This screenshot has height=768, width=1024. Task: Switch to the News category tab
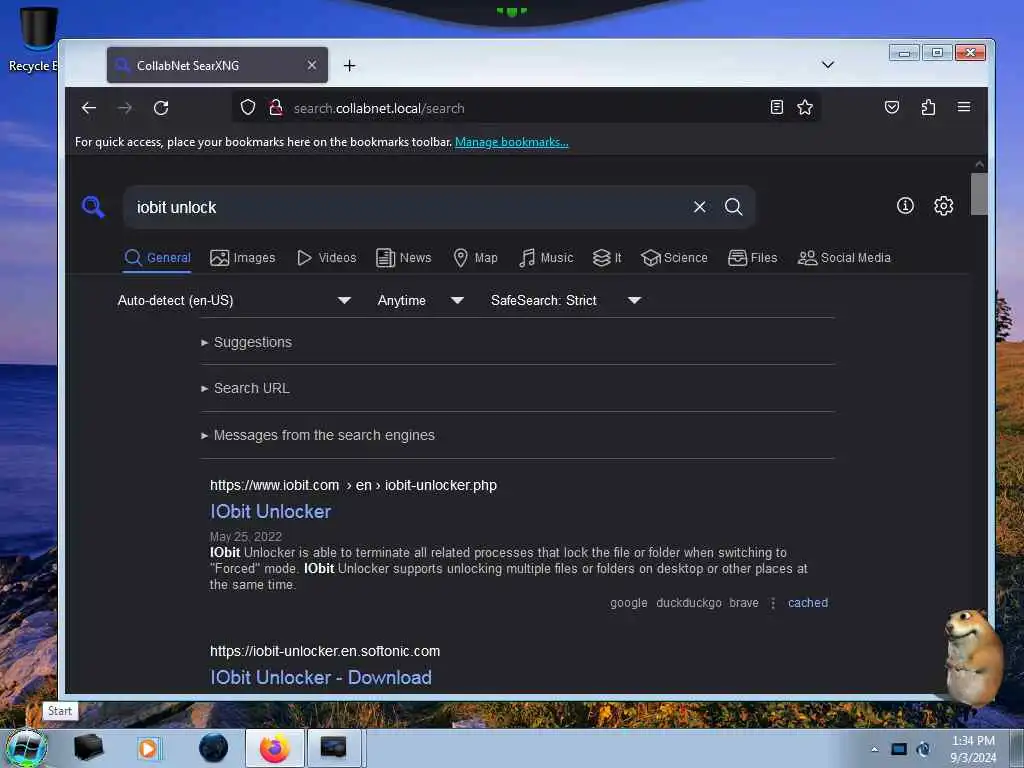[x=404, y=258]
